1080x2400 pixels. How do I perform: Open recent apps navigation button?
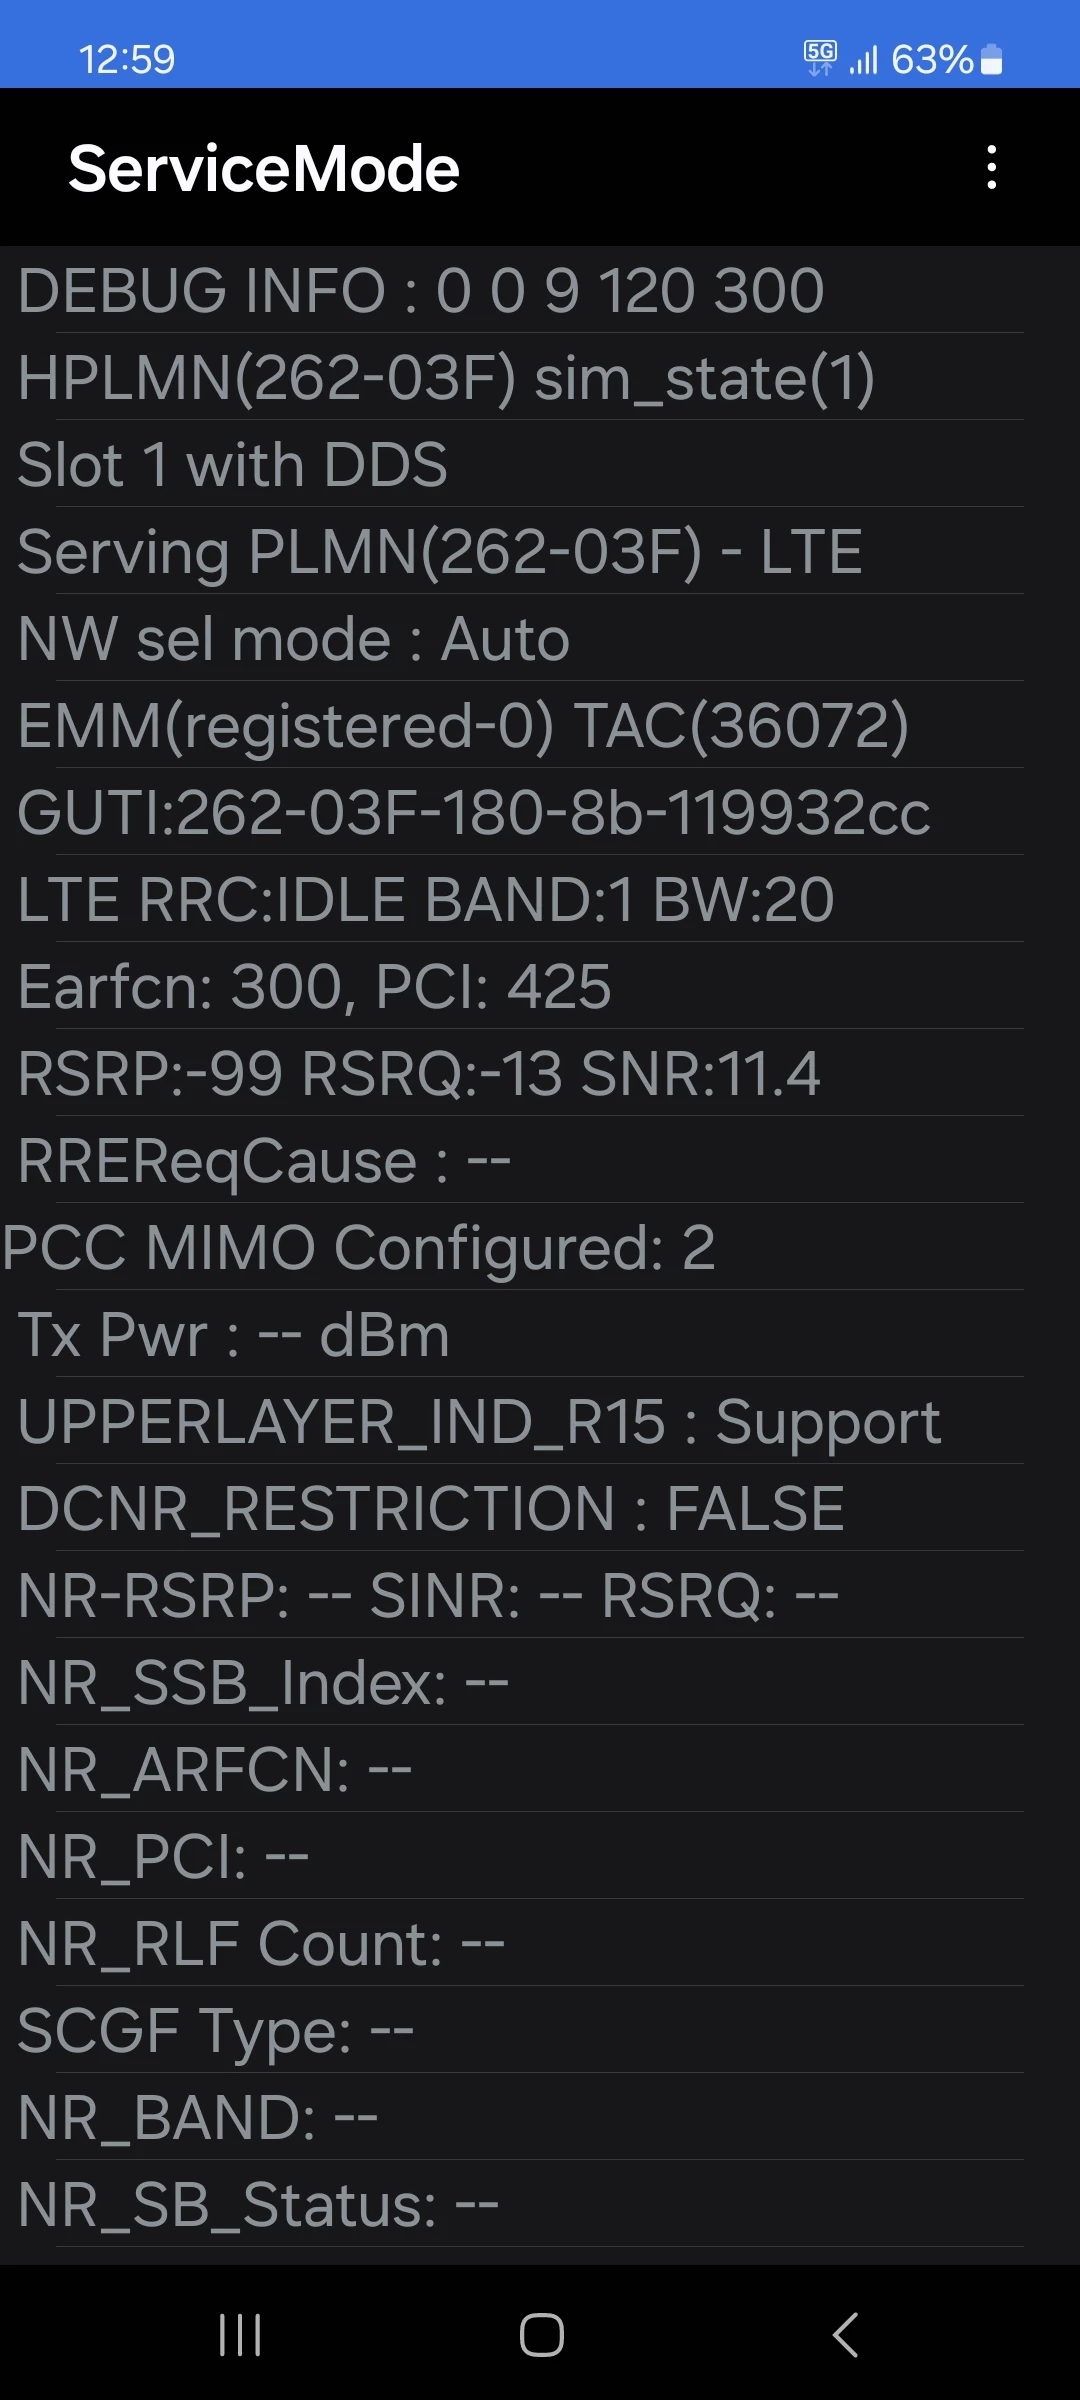point(240,2335)
